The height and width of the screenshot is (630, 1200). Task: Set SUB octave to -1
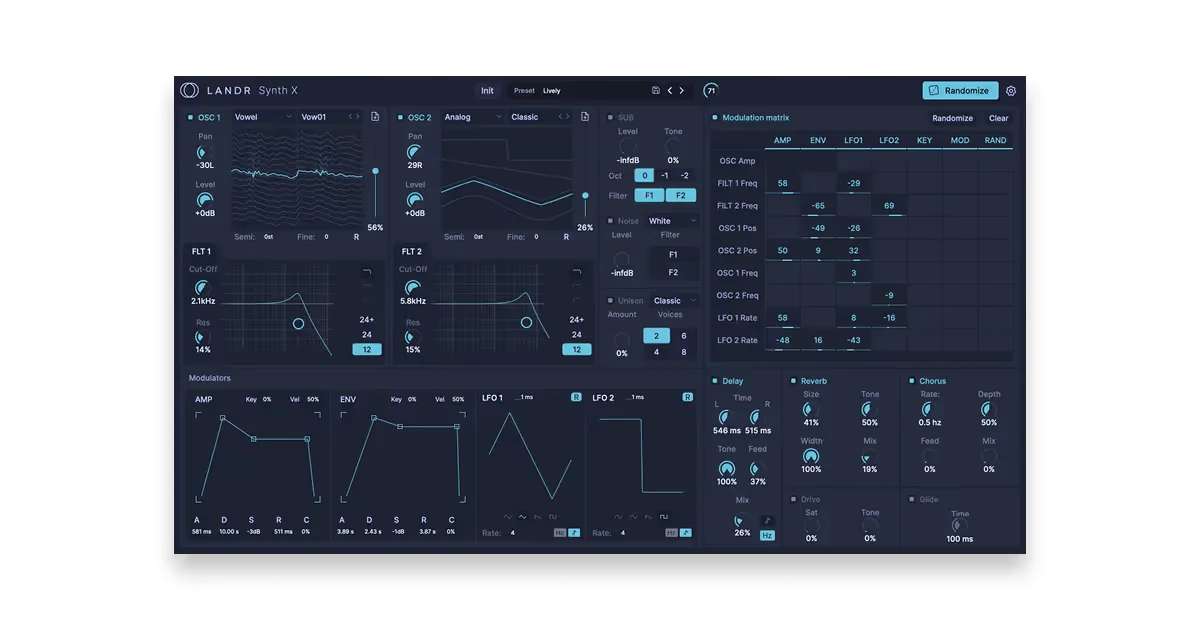665,176
